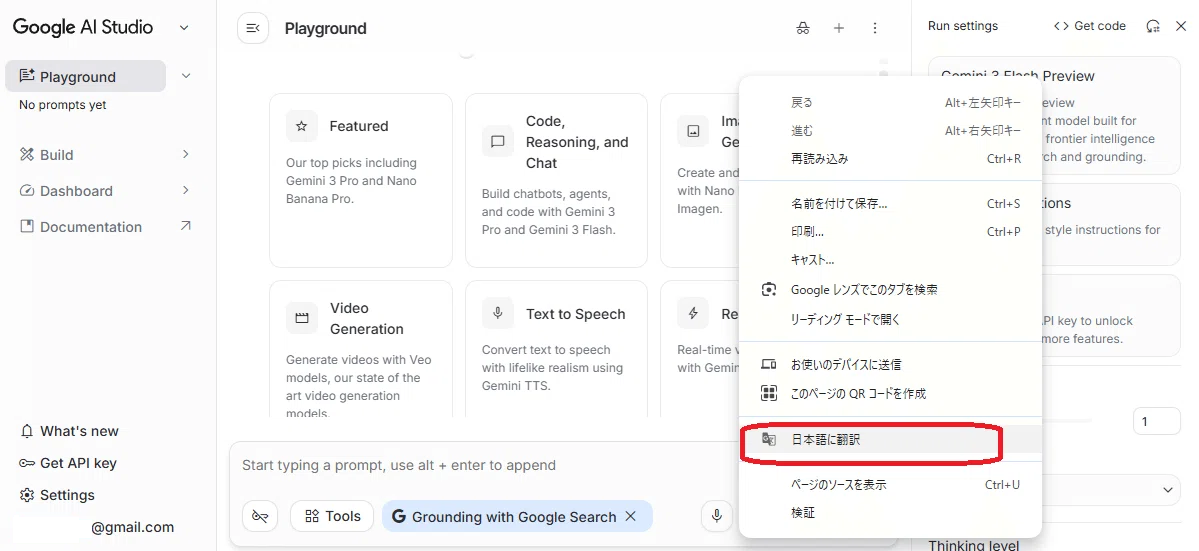Select ページのソースを表示 in context menu
The image size is (1199, 551).
(892, 485)
